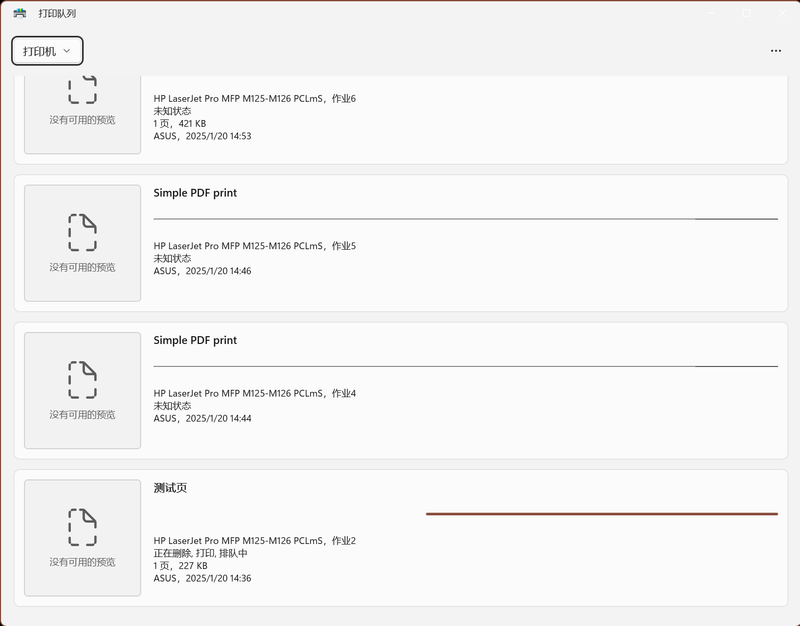Open the 打印机 dropdown

(x=47, y=50)
